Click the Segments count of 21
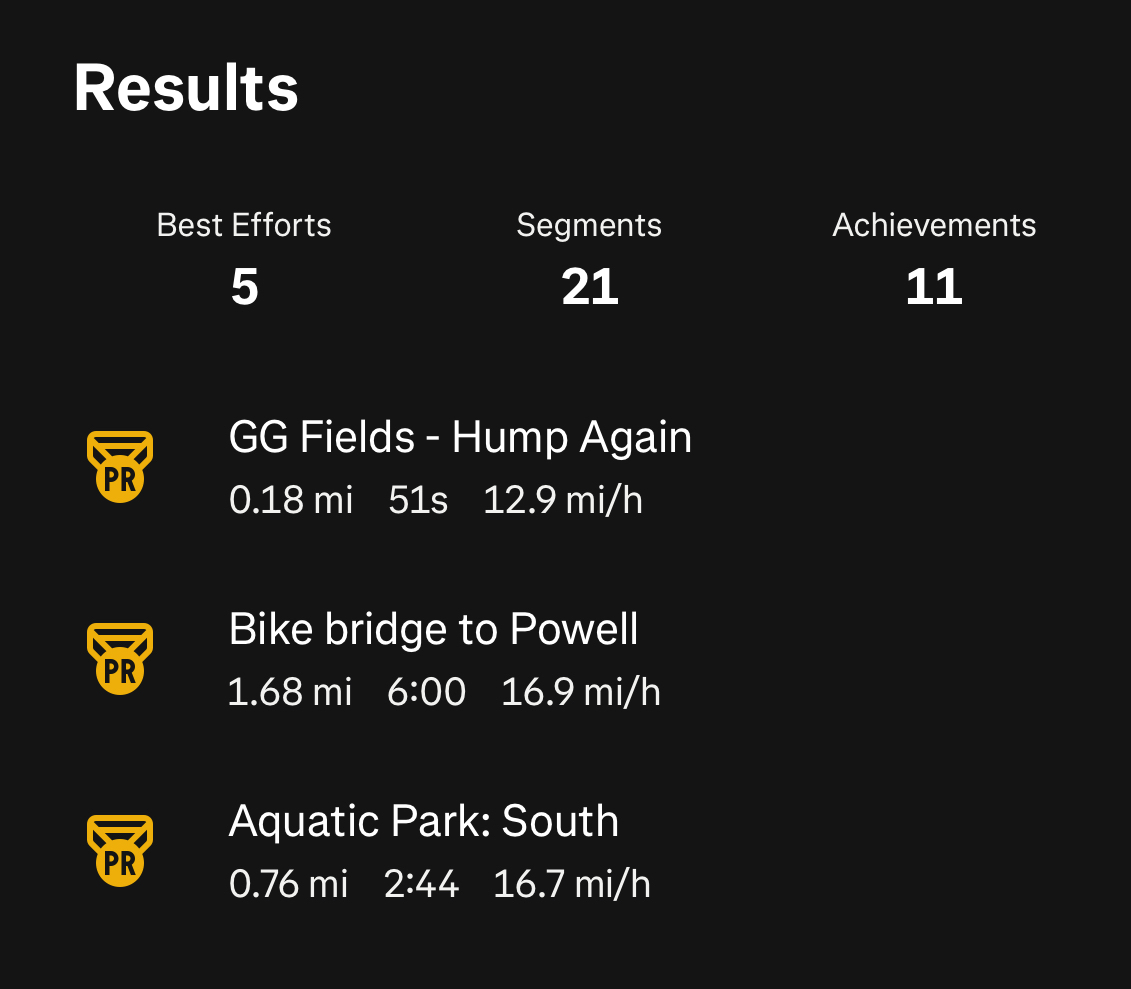 590,287
